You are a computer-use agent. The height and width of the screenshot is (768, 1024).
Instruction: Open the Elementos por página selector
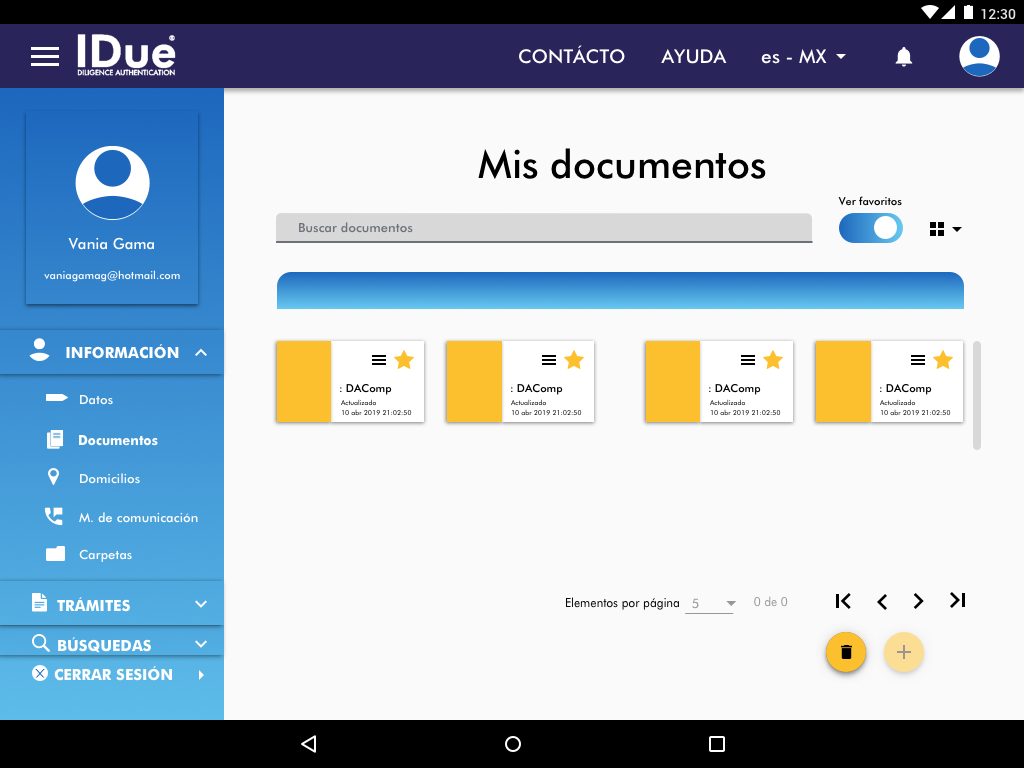pos(710,603)
